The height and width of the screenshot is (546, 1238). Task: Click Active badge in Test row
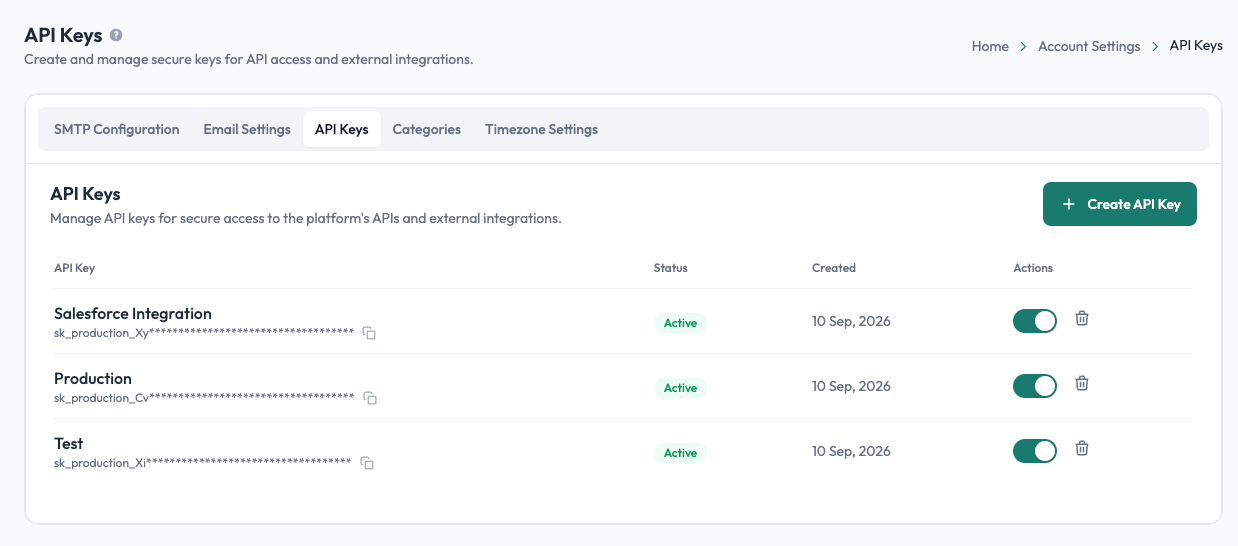(680, 453)
